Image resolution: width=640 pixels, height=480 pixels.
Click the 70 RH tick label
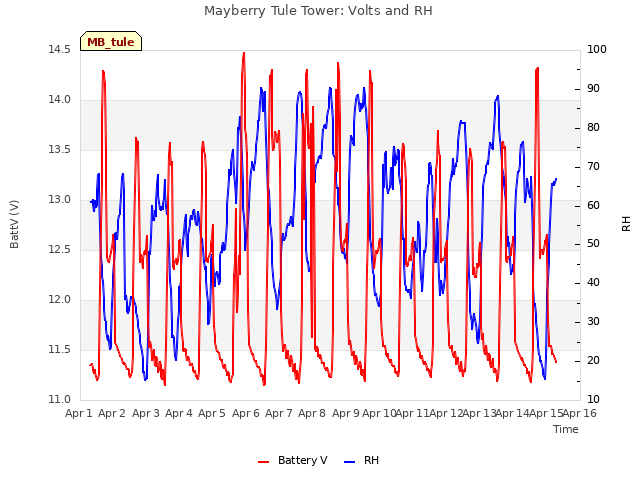[x=593, y=167]
